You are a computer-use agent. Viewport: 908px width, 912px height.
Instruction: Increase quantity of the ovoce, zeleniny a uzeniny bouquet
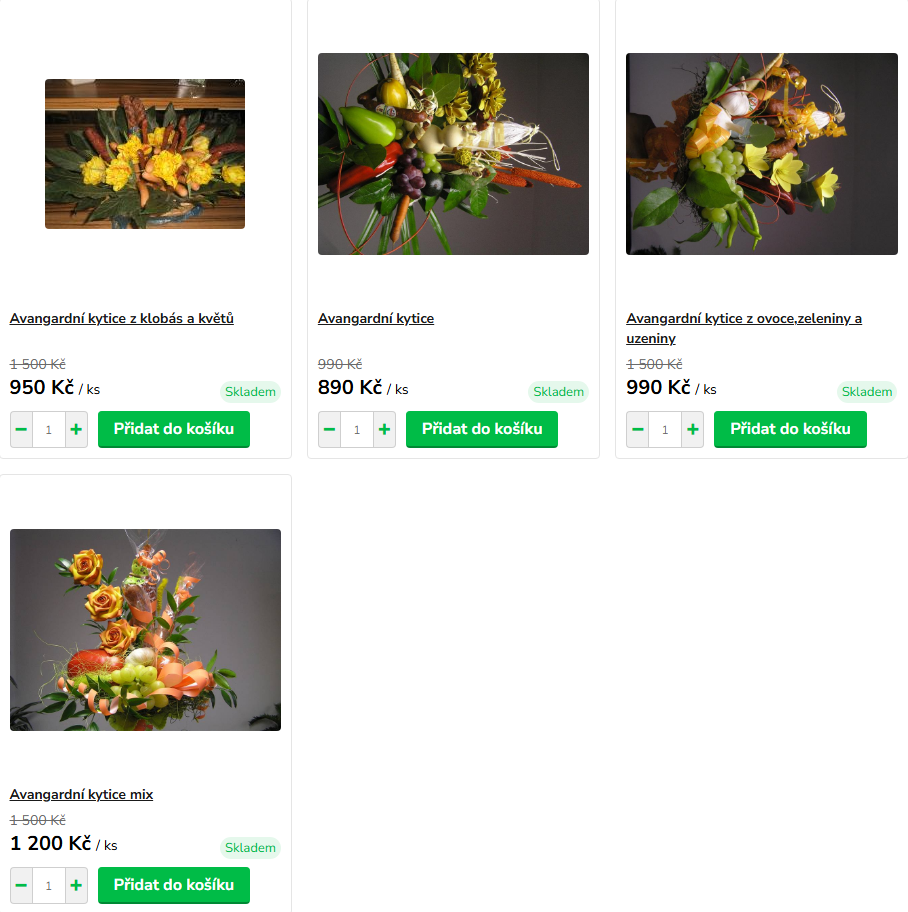pyautogui.click(x=693, y=430)
